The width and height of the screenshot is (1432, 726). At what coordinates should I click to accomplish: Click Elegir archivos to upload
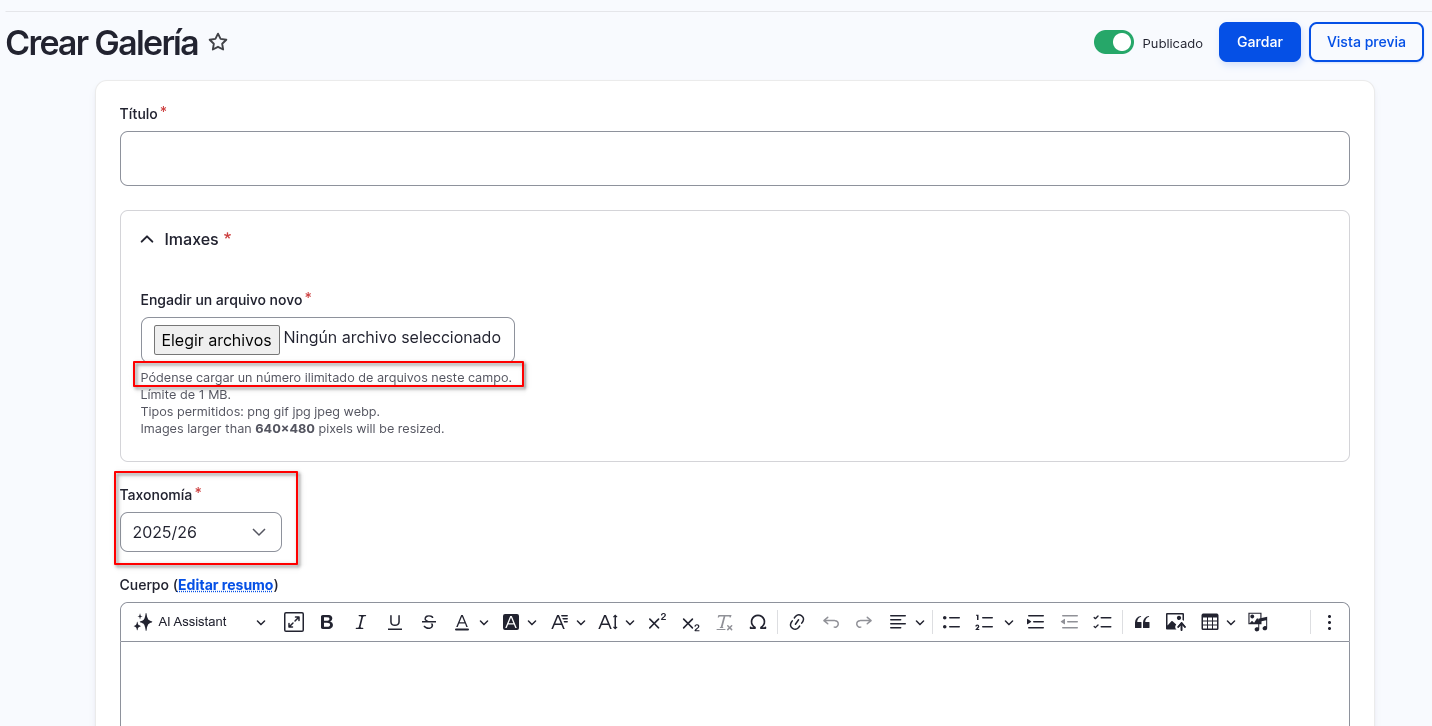coord(216,340)
